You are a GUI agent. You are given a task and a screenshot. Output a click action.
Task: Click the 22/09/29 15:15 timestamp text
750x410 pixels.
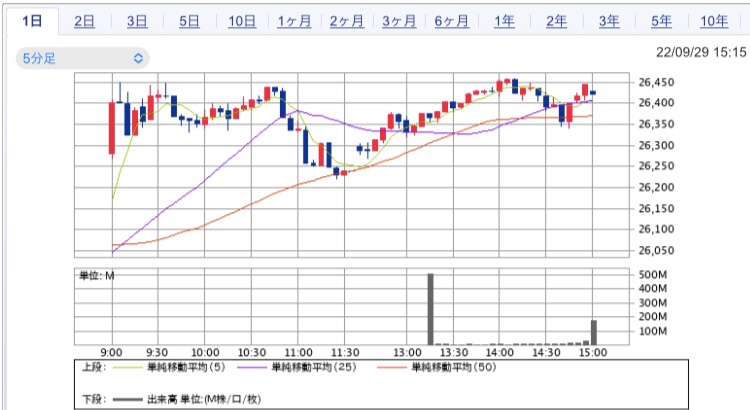click(x=701, y=52)
